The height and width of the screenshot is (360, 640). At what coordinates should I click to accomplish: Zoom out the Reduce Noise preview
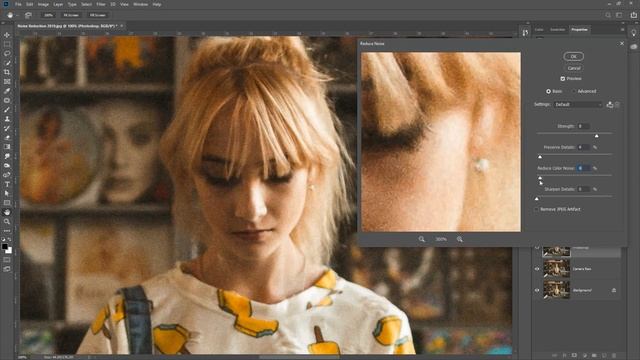(x=422, y=239)
